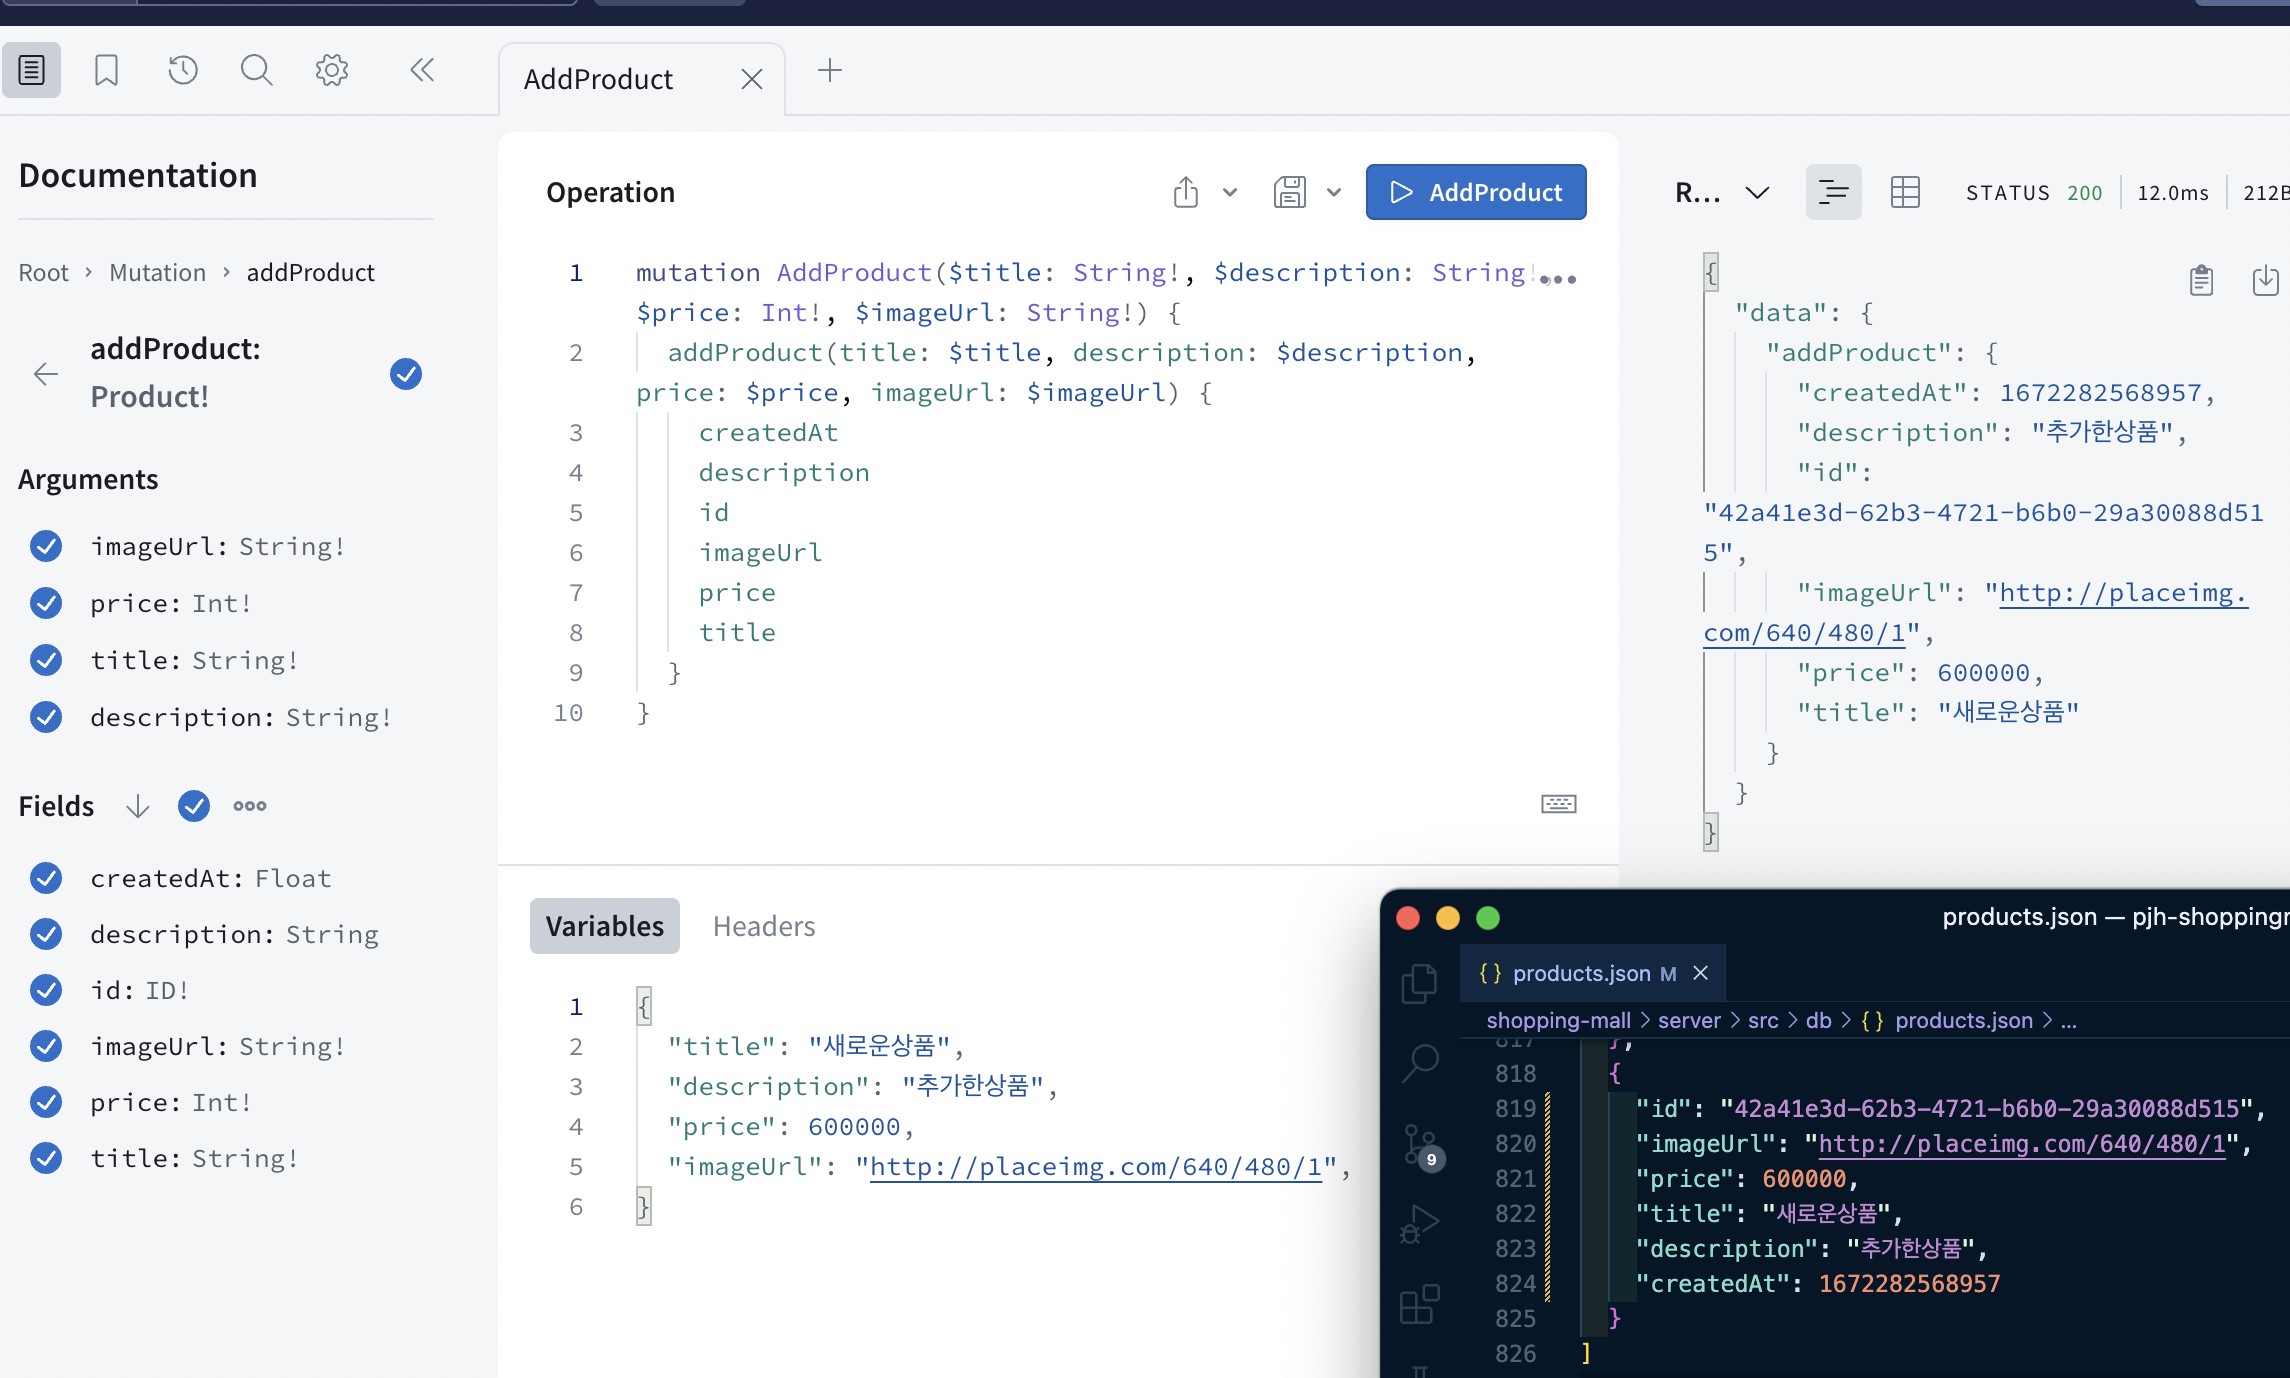Toggle the createdAt field checkbox
2290x1378 pixels.
46,878
